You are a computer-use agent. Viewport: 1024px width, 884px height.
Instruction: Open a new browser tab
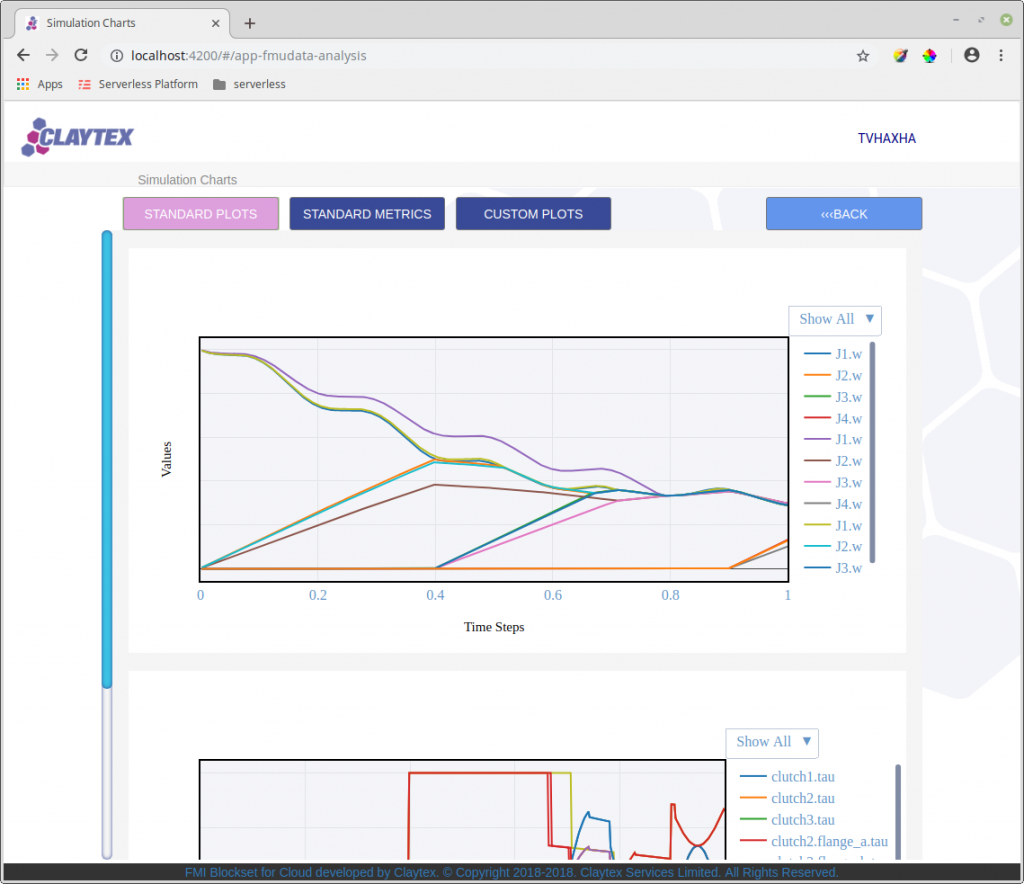click(249, 24)
